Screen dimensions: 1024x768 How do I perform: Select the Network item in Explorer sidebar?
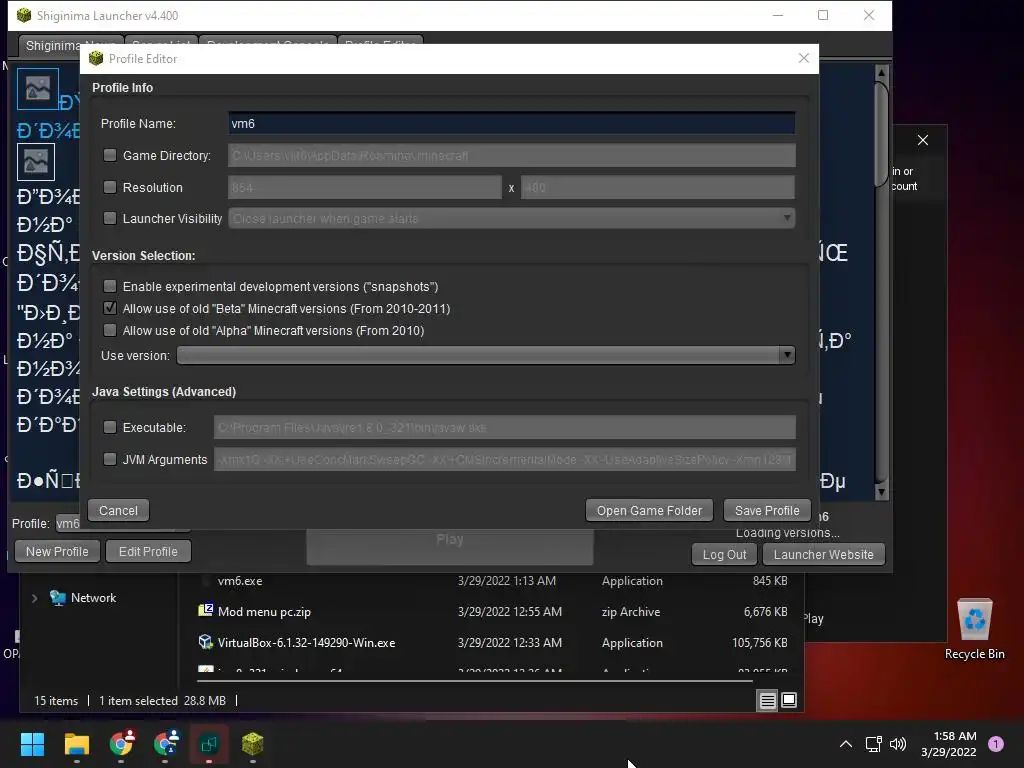pyautogui.click(x=93, y=598)
